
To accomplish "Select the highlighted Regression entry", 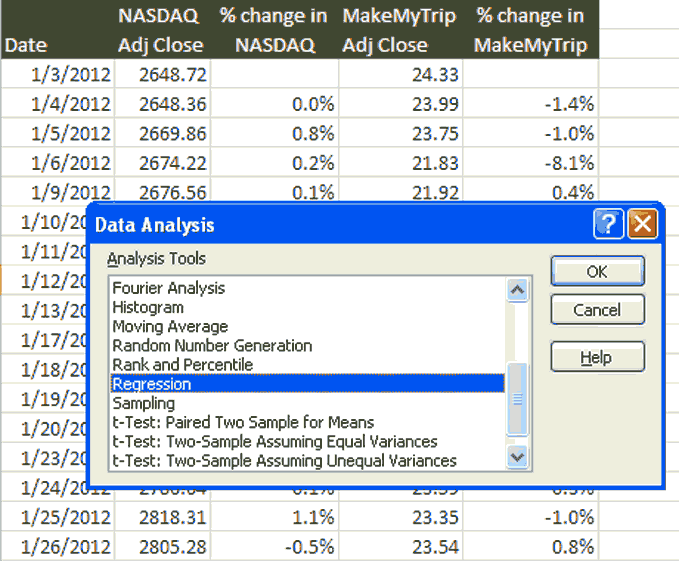I will coord(307,384).
